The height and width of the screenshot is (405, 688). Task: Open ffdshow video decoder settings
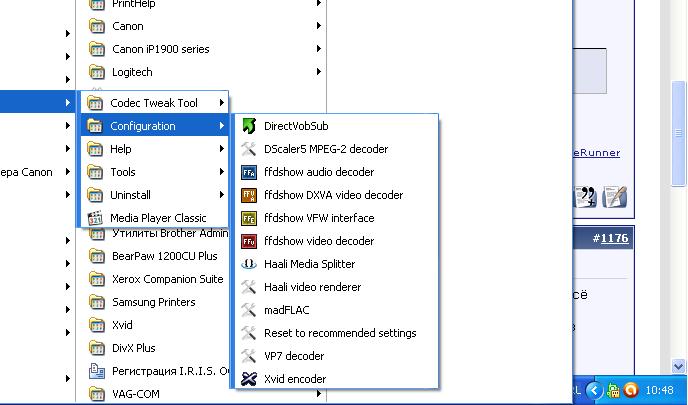(318, 241)
